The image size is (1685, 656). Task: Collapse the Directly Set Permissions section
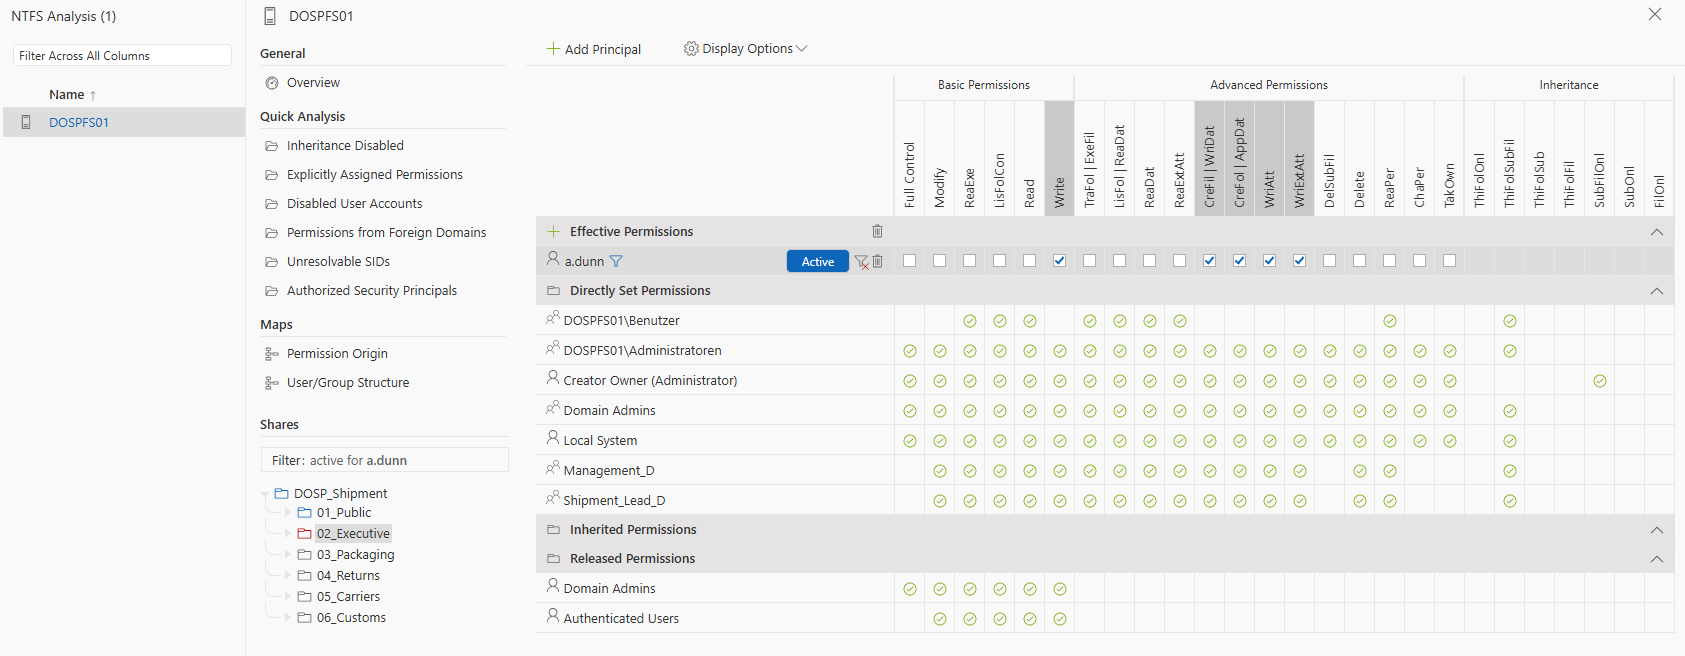coord(1657,291)
